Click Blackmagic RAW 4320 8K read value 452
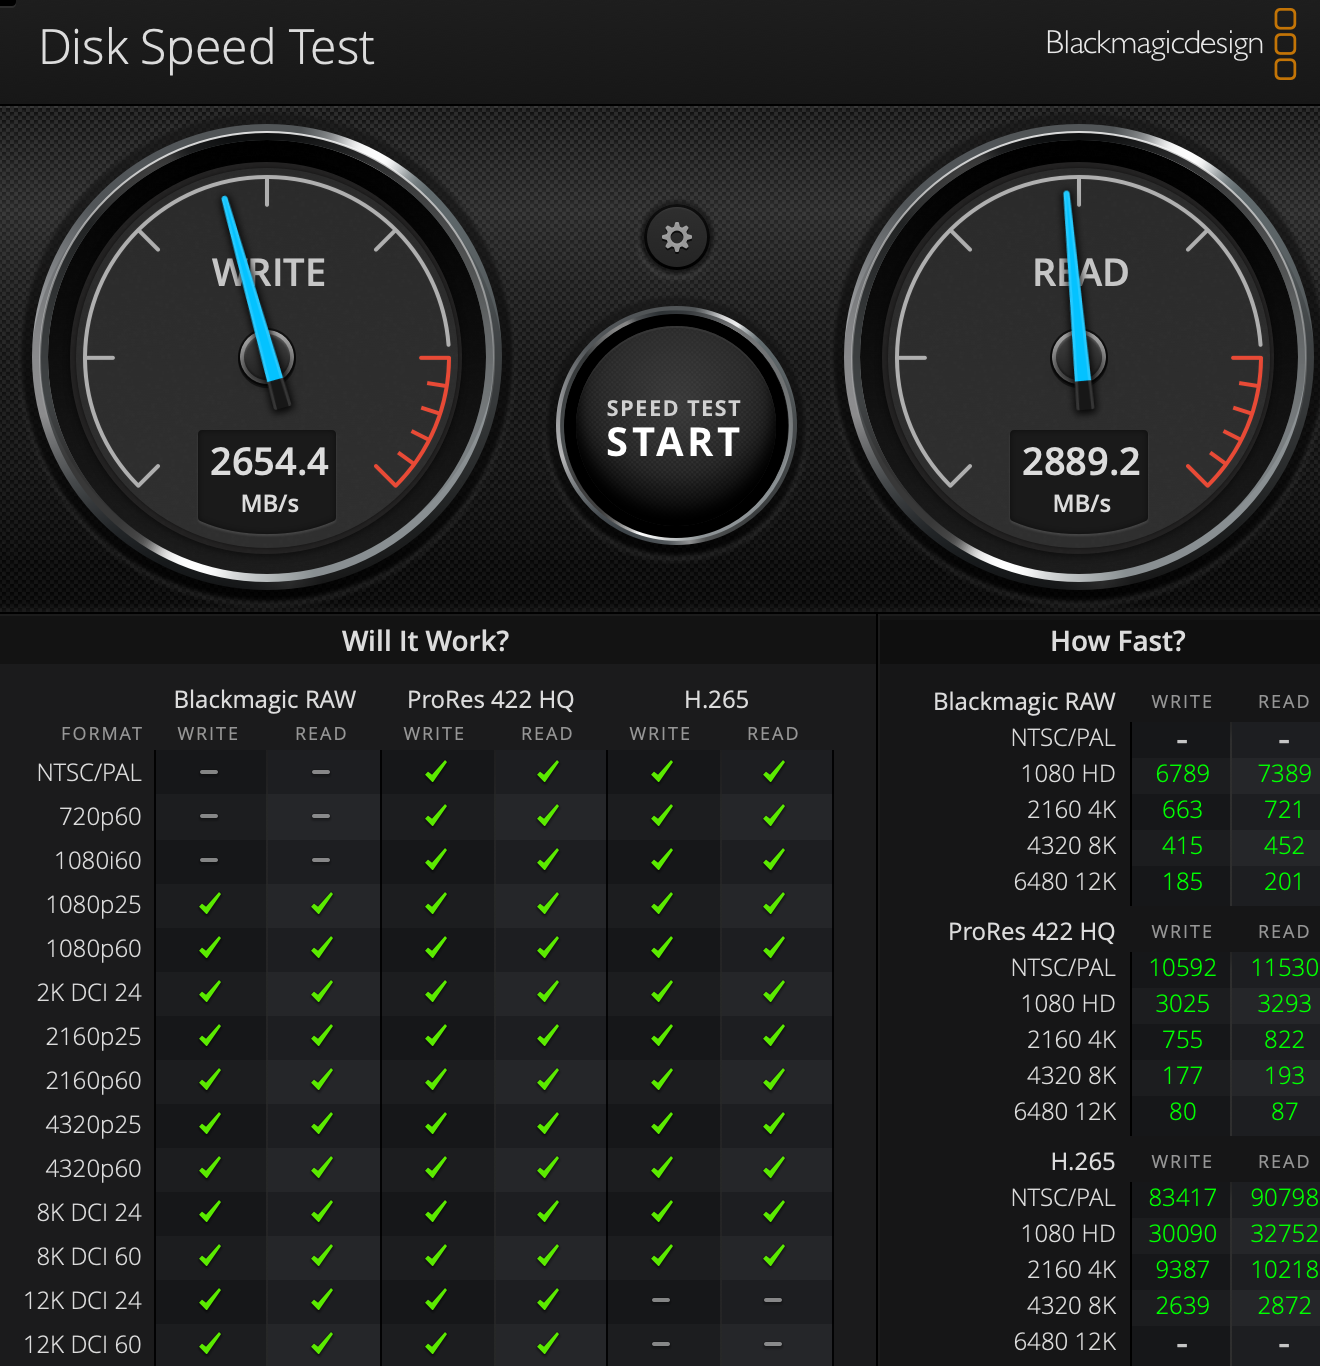Viewport: 1320px width, 1366px height. point(1284,846)
